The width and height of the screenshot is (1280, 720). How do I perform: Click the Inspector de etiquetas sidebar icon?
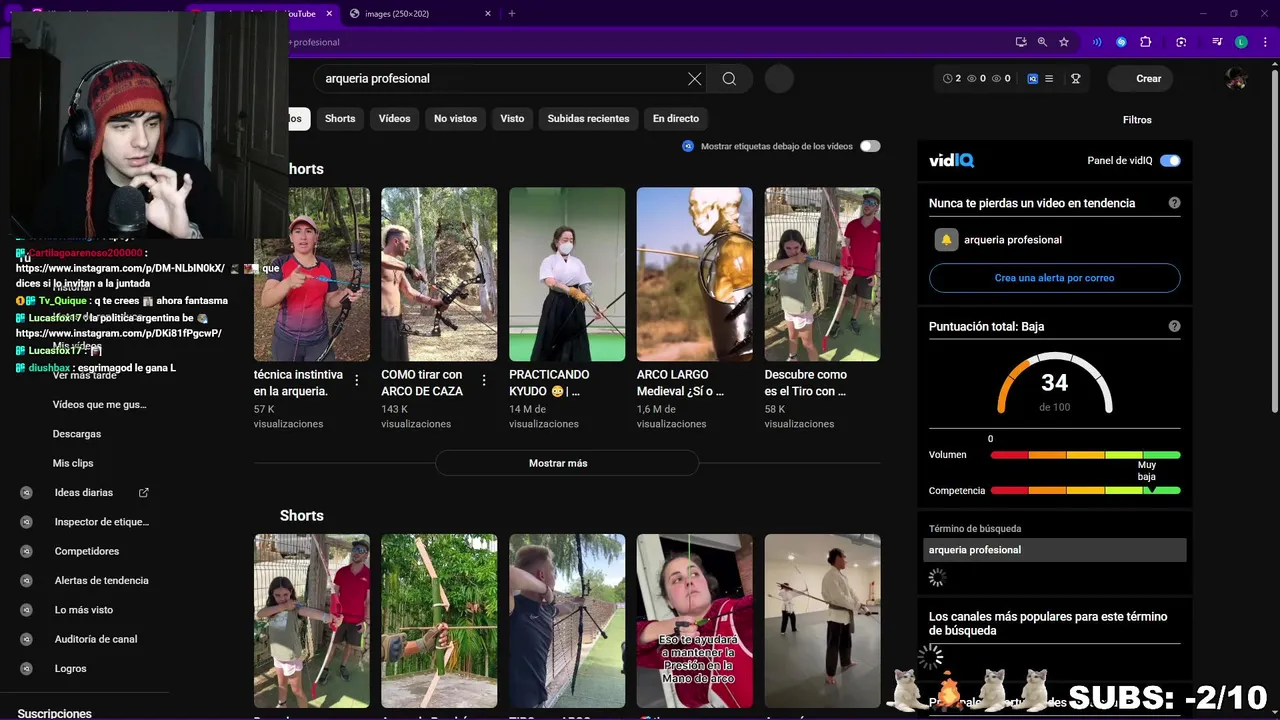tap(27, 522)
